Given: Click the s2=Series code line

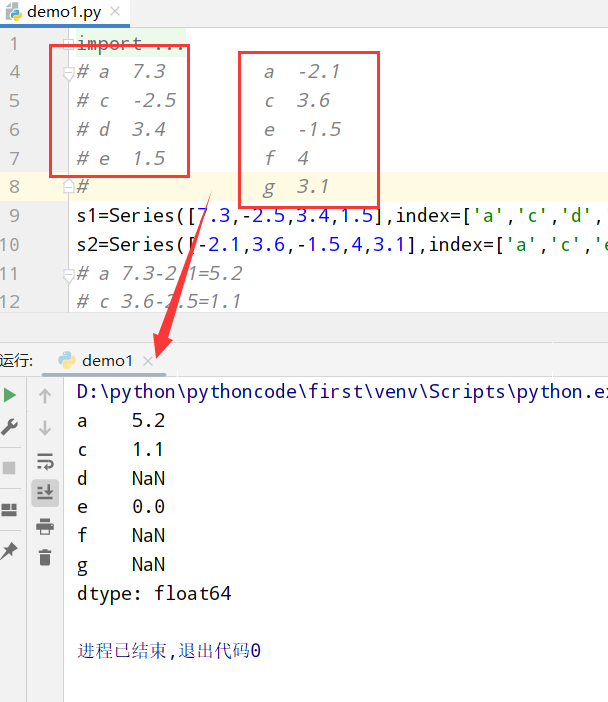Looking at the screenshot, I should coord(342,245).
